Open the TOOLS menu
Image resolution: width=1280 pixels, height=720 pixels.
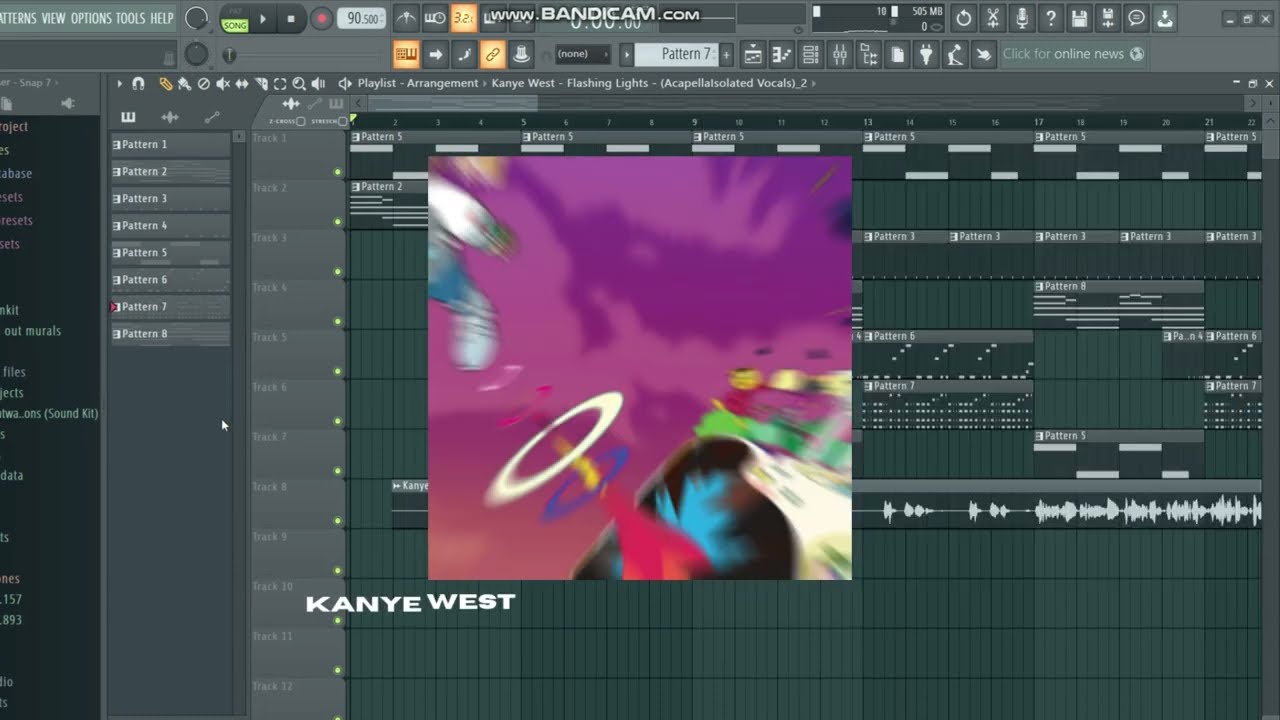131,18
